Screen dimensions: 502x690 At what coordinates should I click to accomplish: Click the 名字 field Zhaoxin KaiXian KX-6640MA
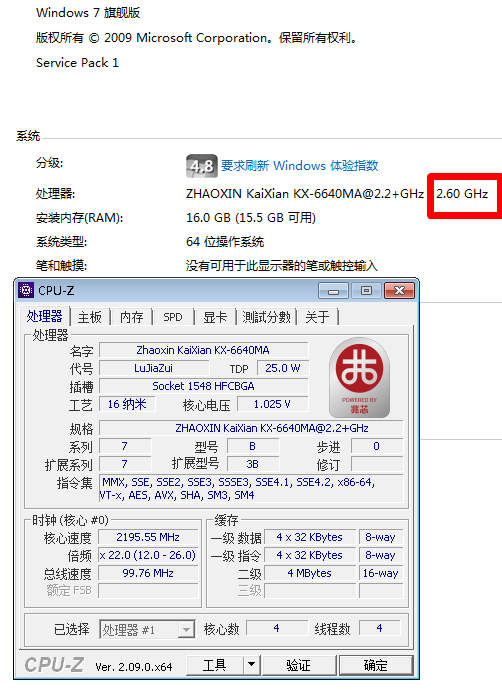tap(204, 350)
